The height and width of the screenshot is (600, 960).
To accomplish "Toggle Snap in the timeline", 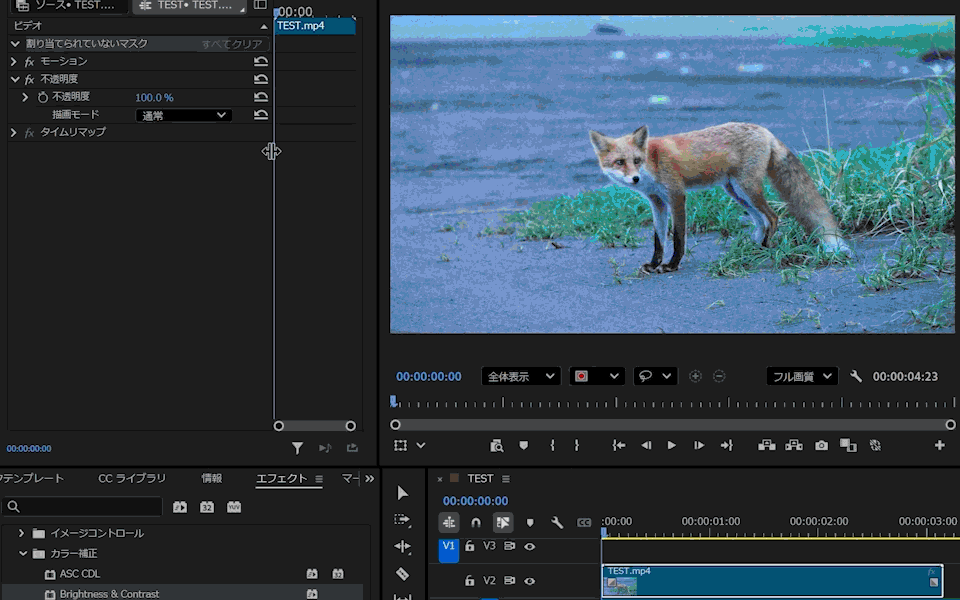I will click(x=476, y=522).
